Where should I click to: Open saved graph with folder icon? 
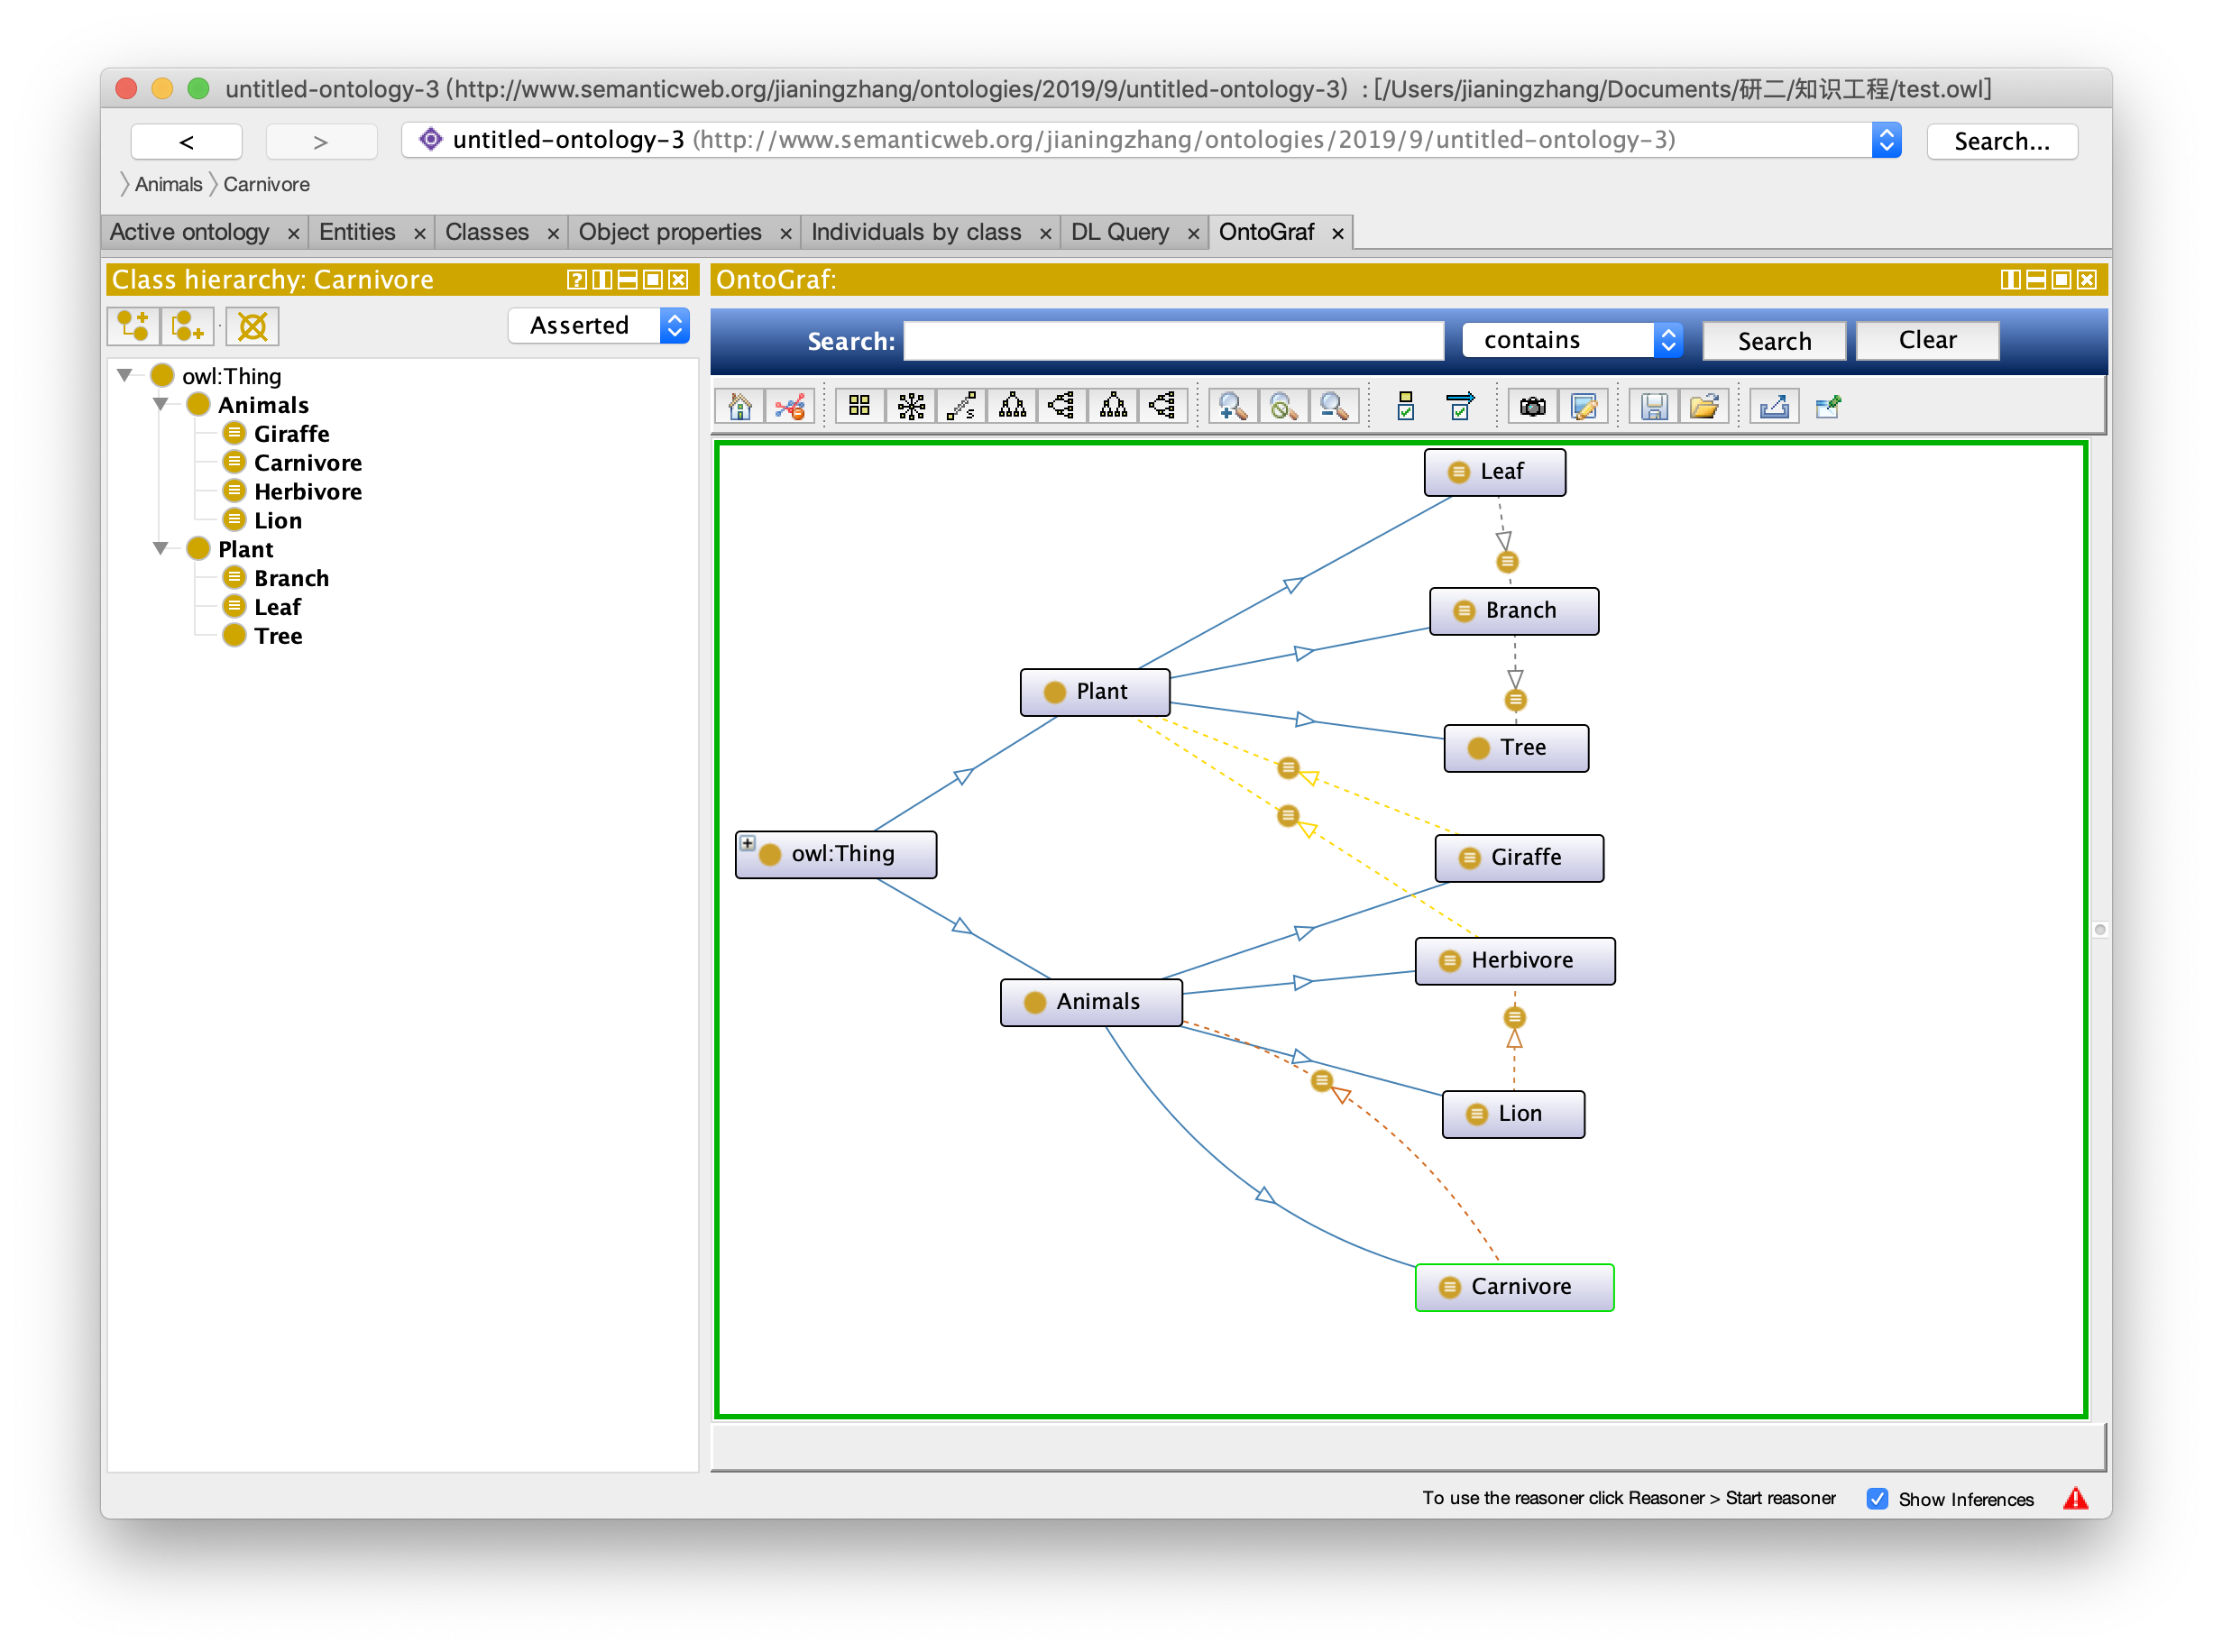point(1704,407)
